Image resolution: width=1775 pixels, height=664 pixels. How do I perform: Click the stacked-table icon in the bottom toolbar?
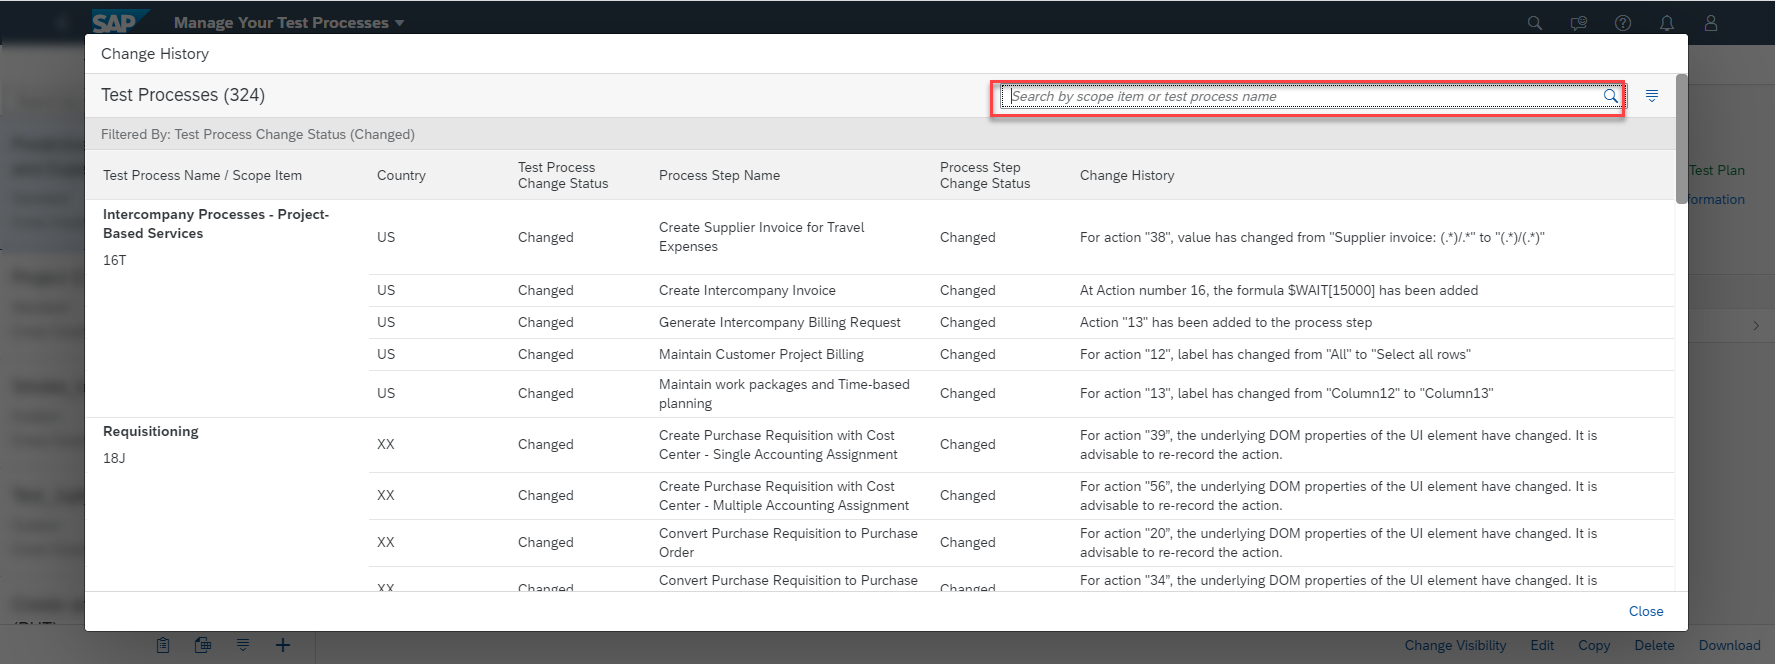coord(203,645)
